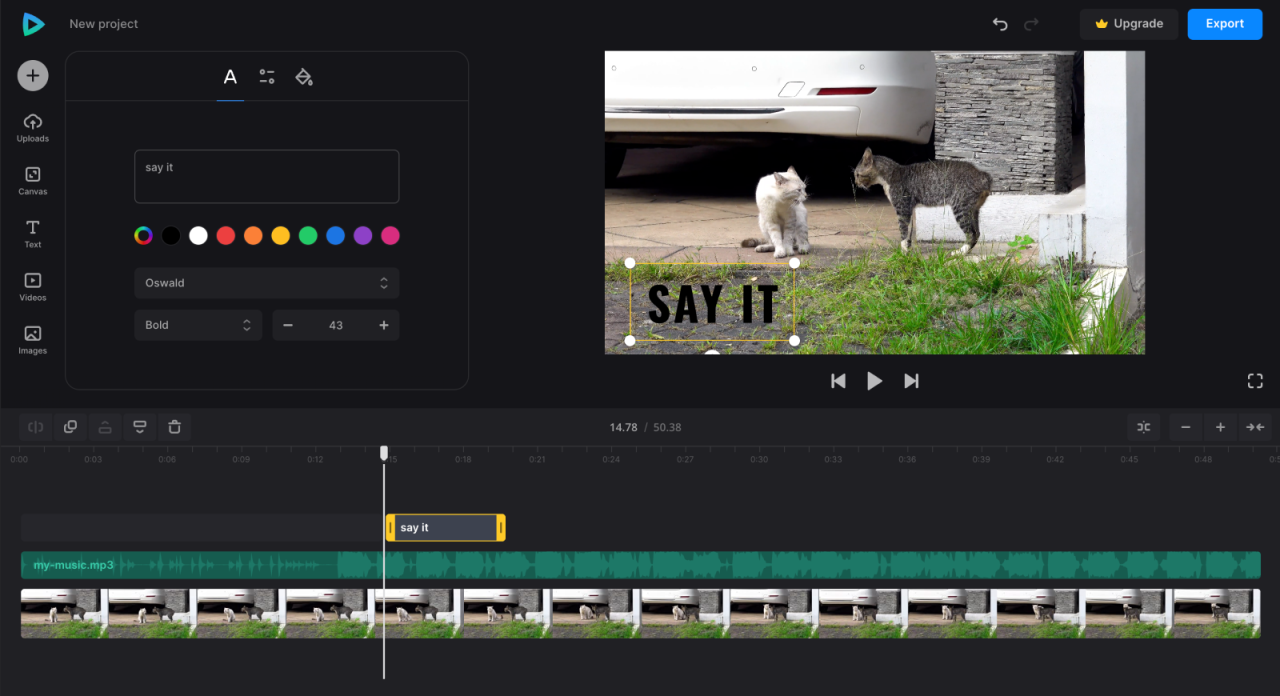Image resolution: width=1280 pixels, height=696 pixels.
Task: Select the red text color swatch
Action: (x=226, y=235)
